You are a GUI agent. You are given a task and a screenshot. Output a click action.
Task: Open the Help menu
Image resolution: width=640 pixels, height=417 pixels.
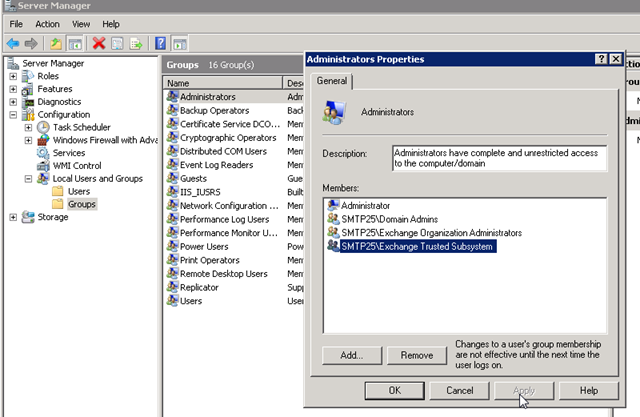pyautogui.click(x=111, y=24)
